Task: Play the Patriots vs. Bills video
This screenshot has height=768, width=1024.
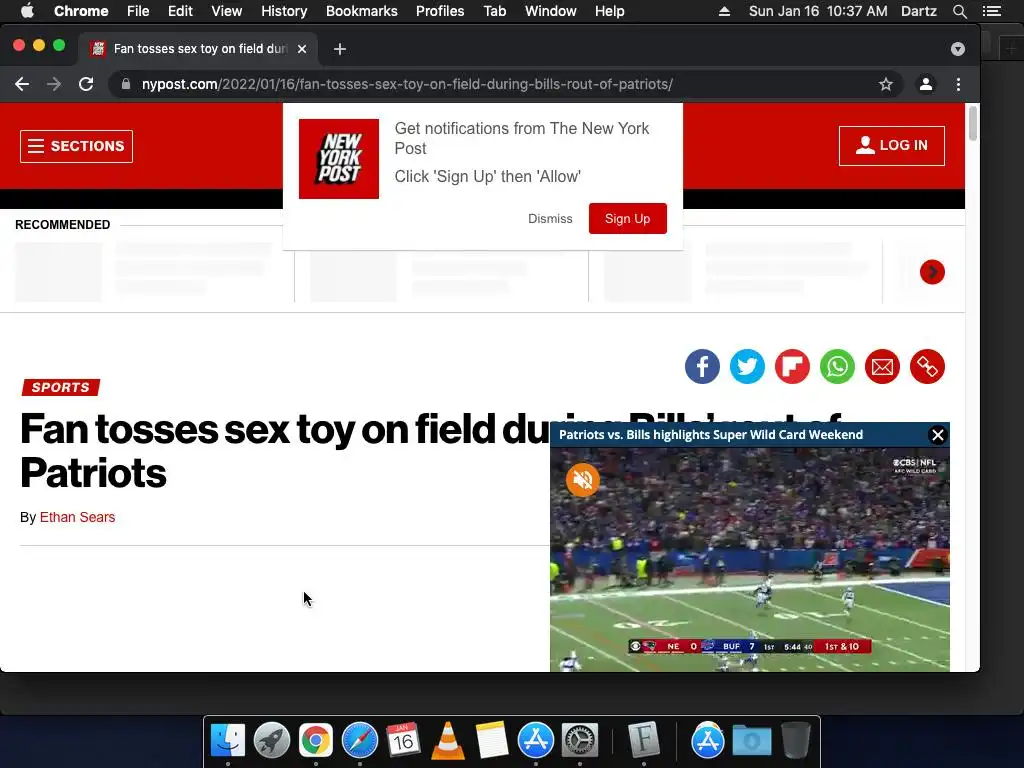Action: 750,559
